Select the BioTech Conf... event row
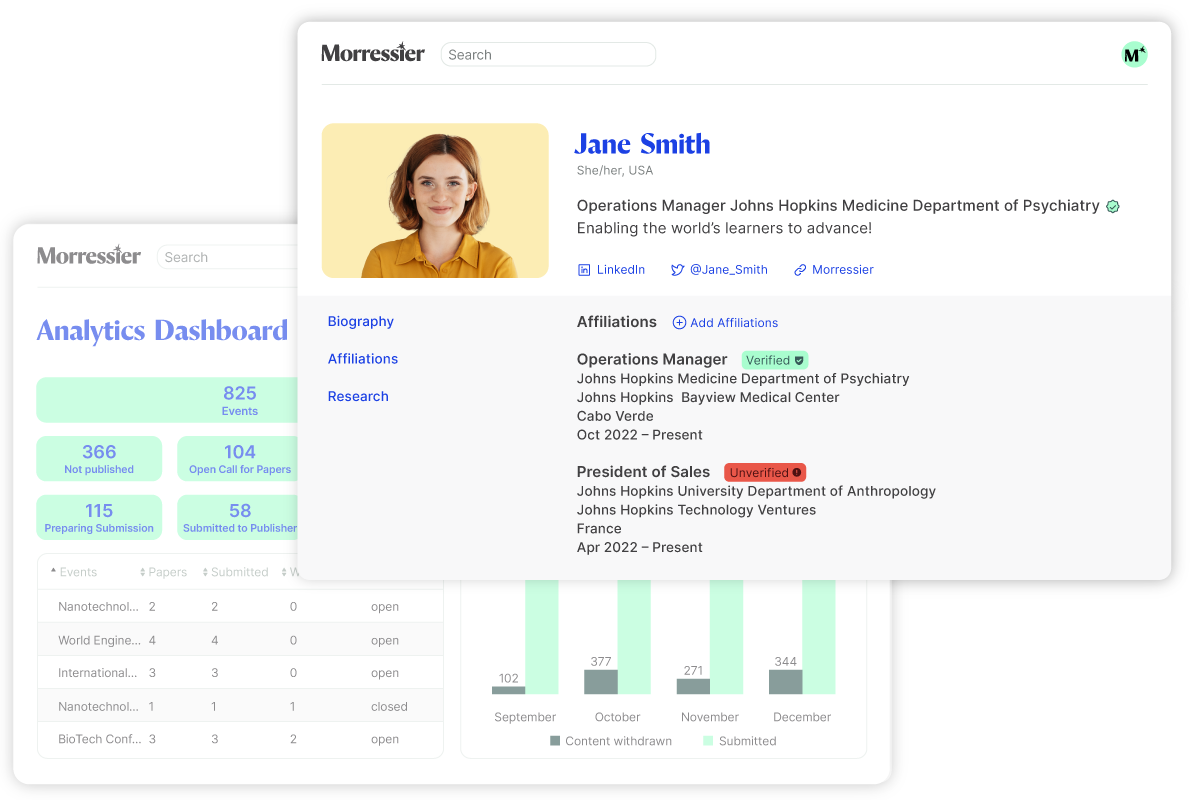Screen dimensions: 1200x800 coord(240,739)
